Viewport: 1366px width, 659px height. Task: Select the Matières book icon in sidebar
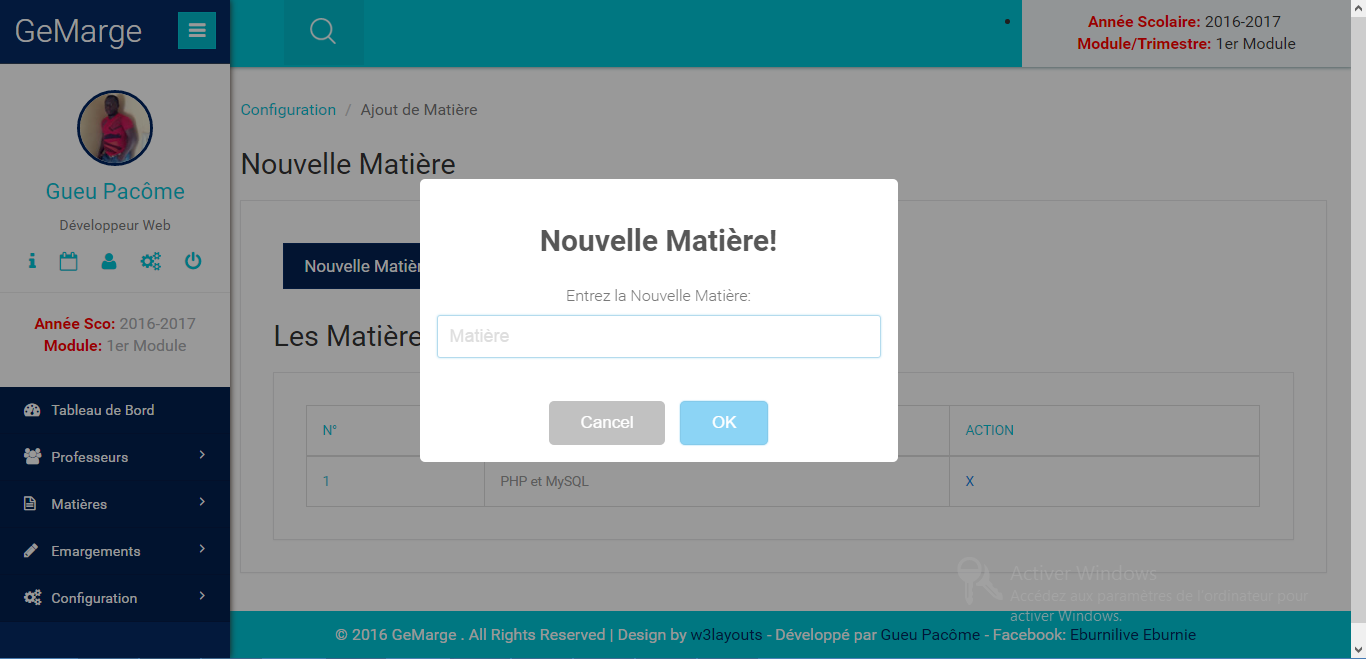click(x=33, y=503)
